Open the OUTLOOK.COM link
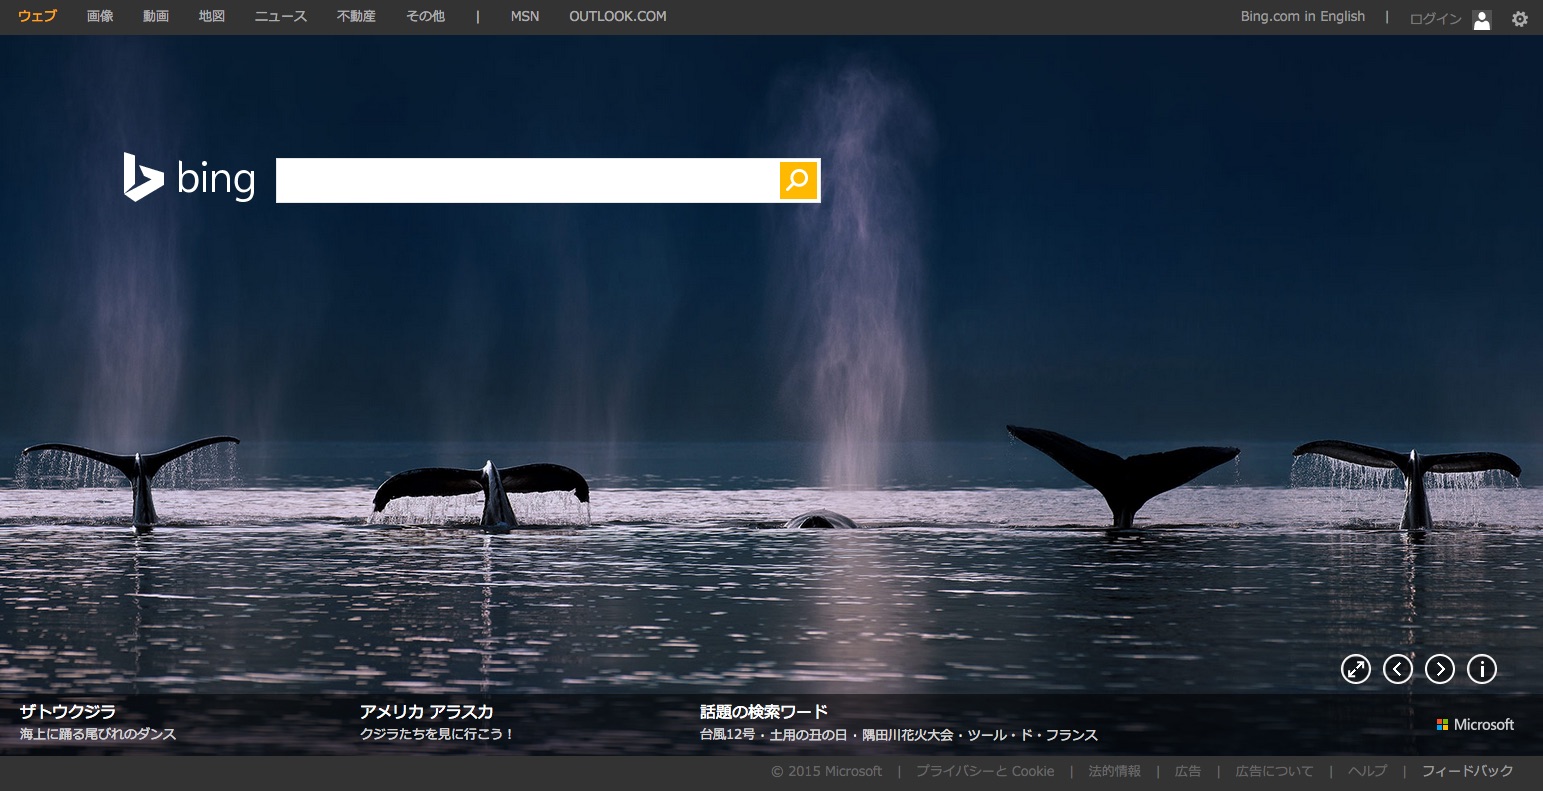1543x791 pixels. coord(617,17)
